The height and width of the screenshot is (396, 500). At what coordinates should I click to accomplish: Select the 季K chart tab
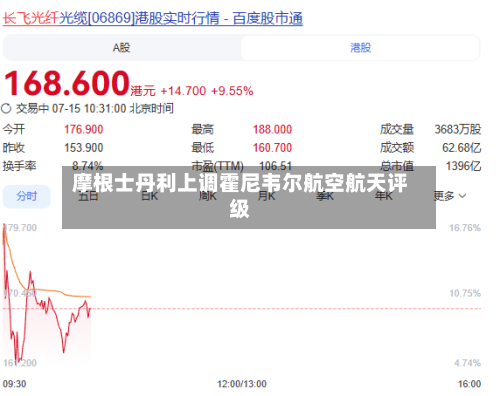pyautogui.click(x=325, y=196)
